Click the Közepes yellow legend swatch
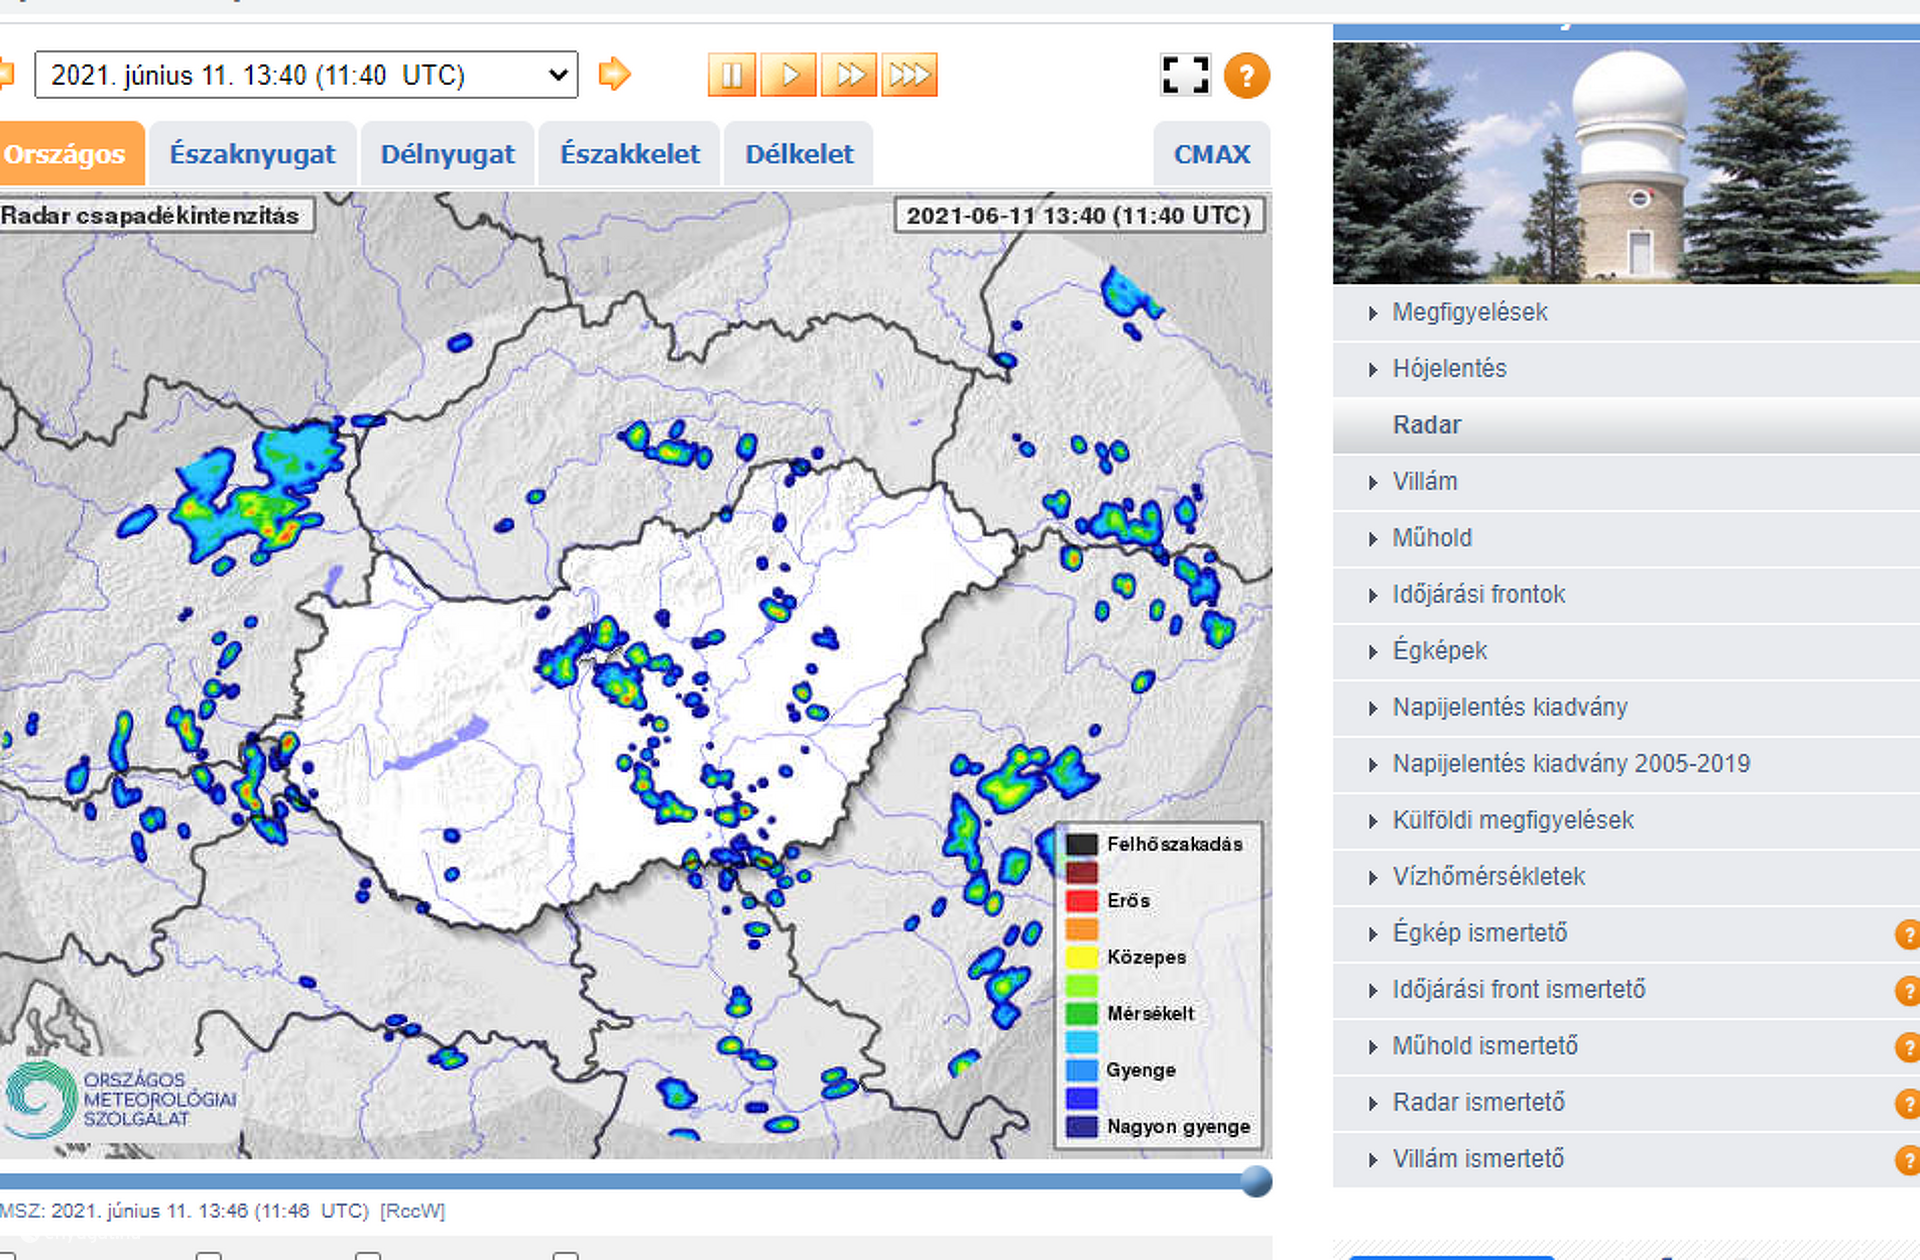The width and height of the screenshot is (1920, 1260). click(1081, 957)
